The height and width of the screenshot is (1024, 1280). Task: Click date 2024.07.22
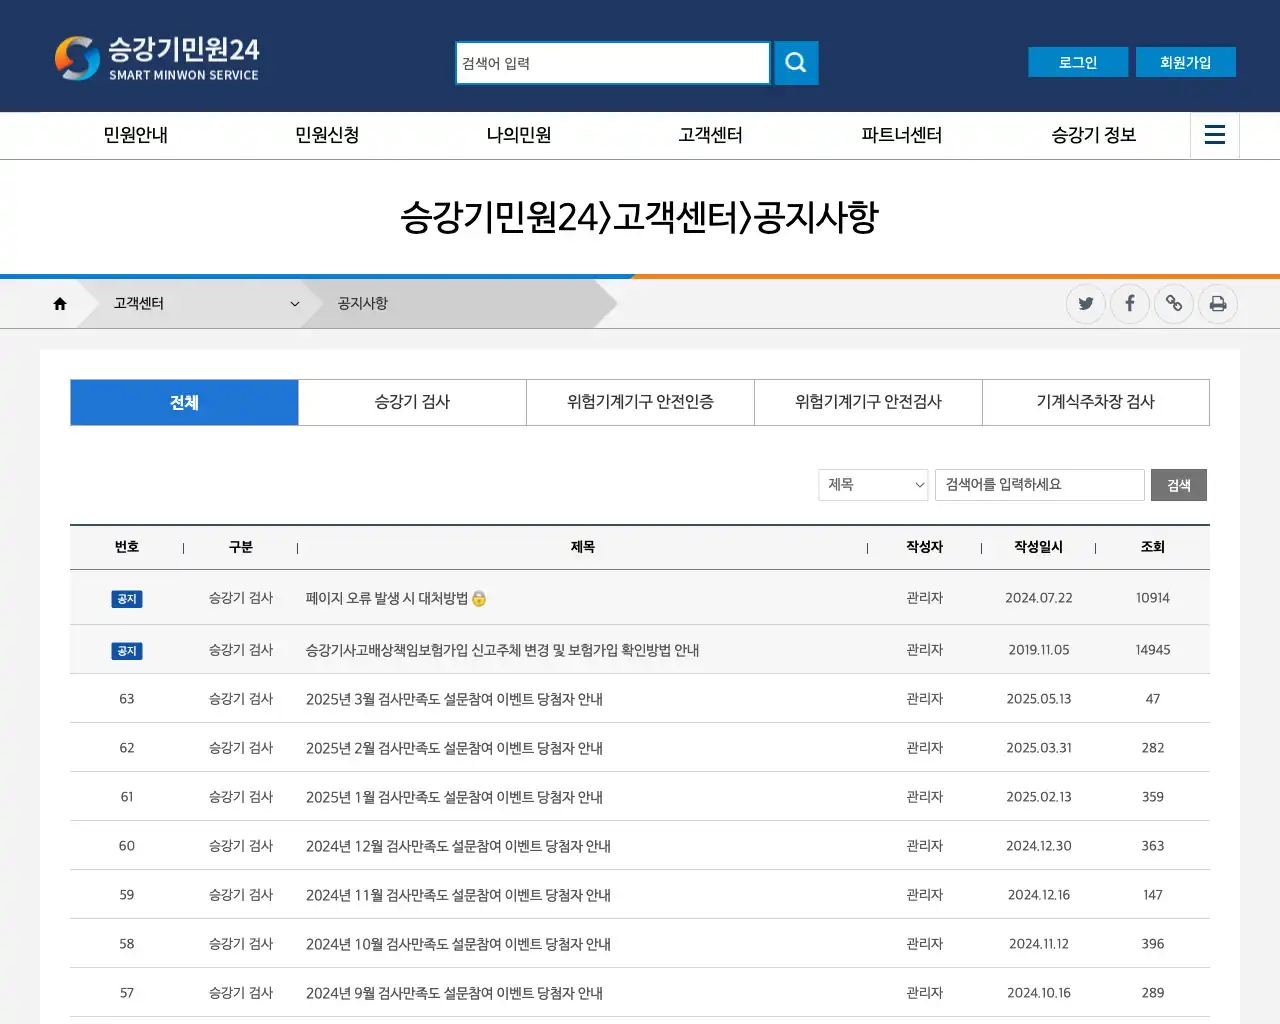1039,598
